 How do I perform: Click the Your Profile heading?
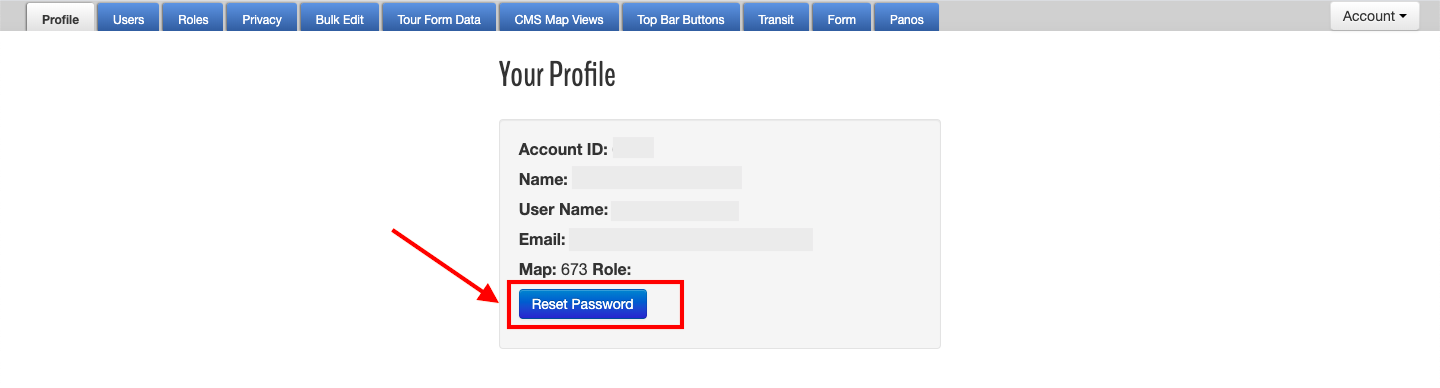[x=557, y=75]
